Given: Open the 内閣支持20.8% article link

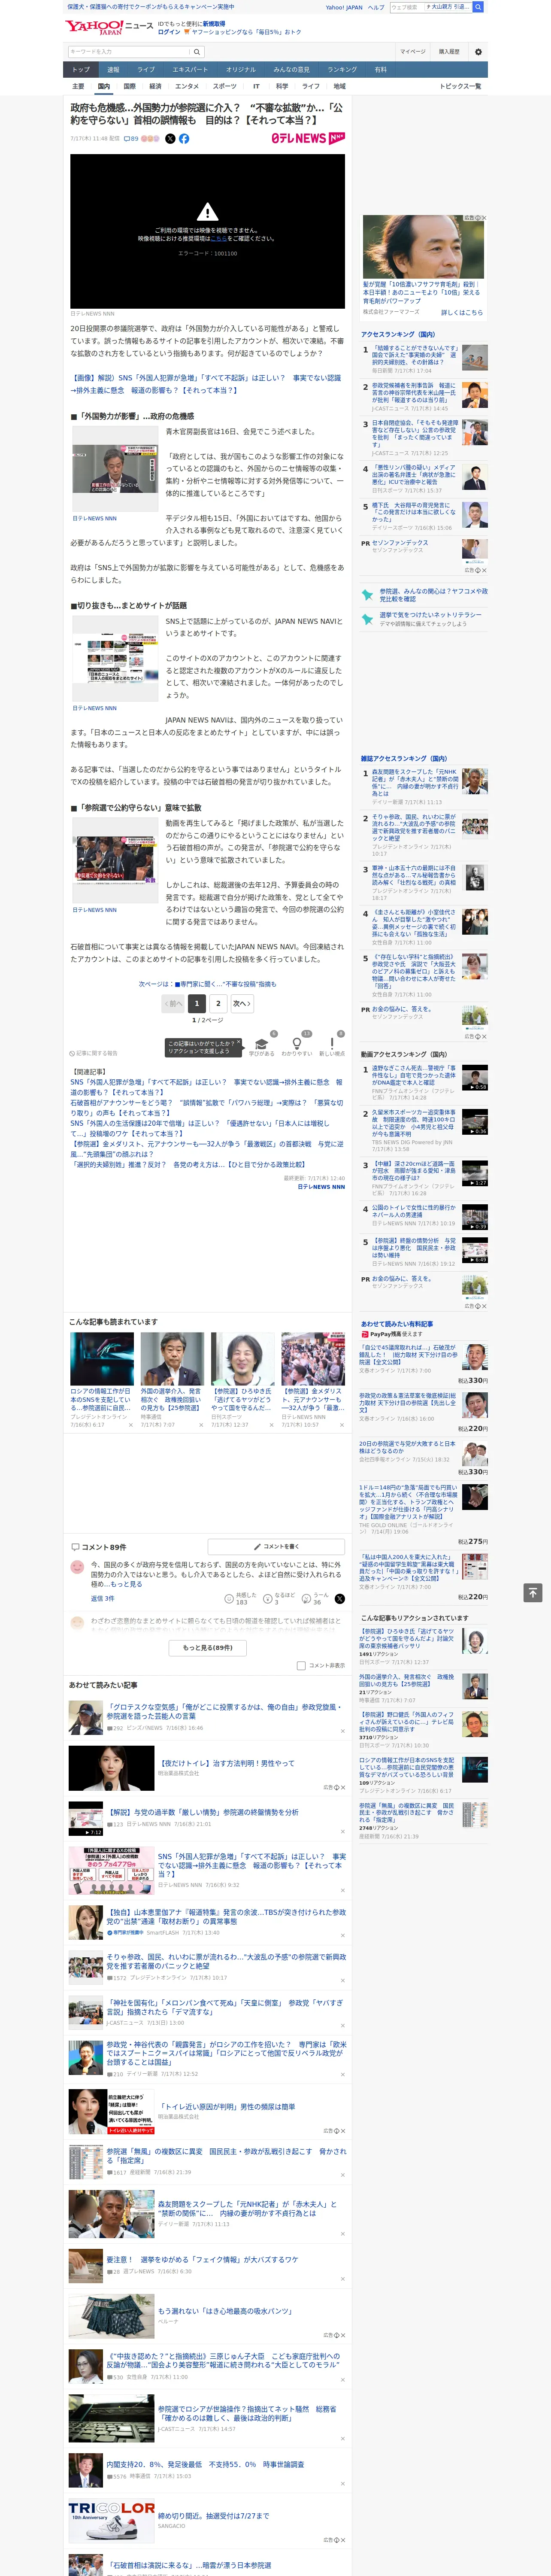Looking at the screenshot, I should 205,2464.
